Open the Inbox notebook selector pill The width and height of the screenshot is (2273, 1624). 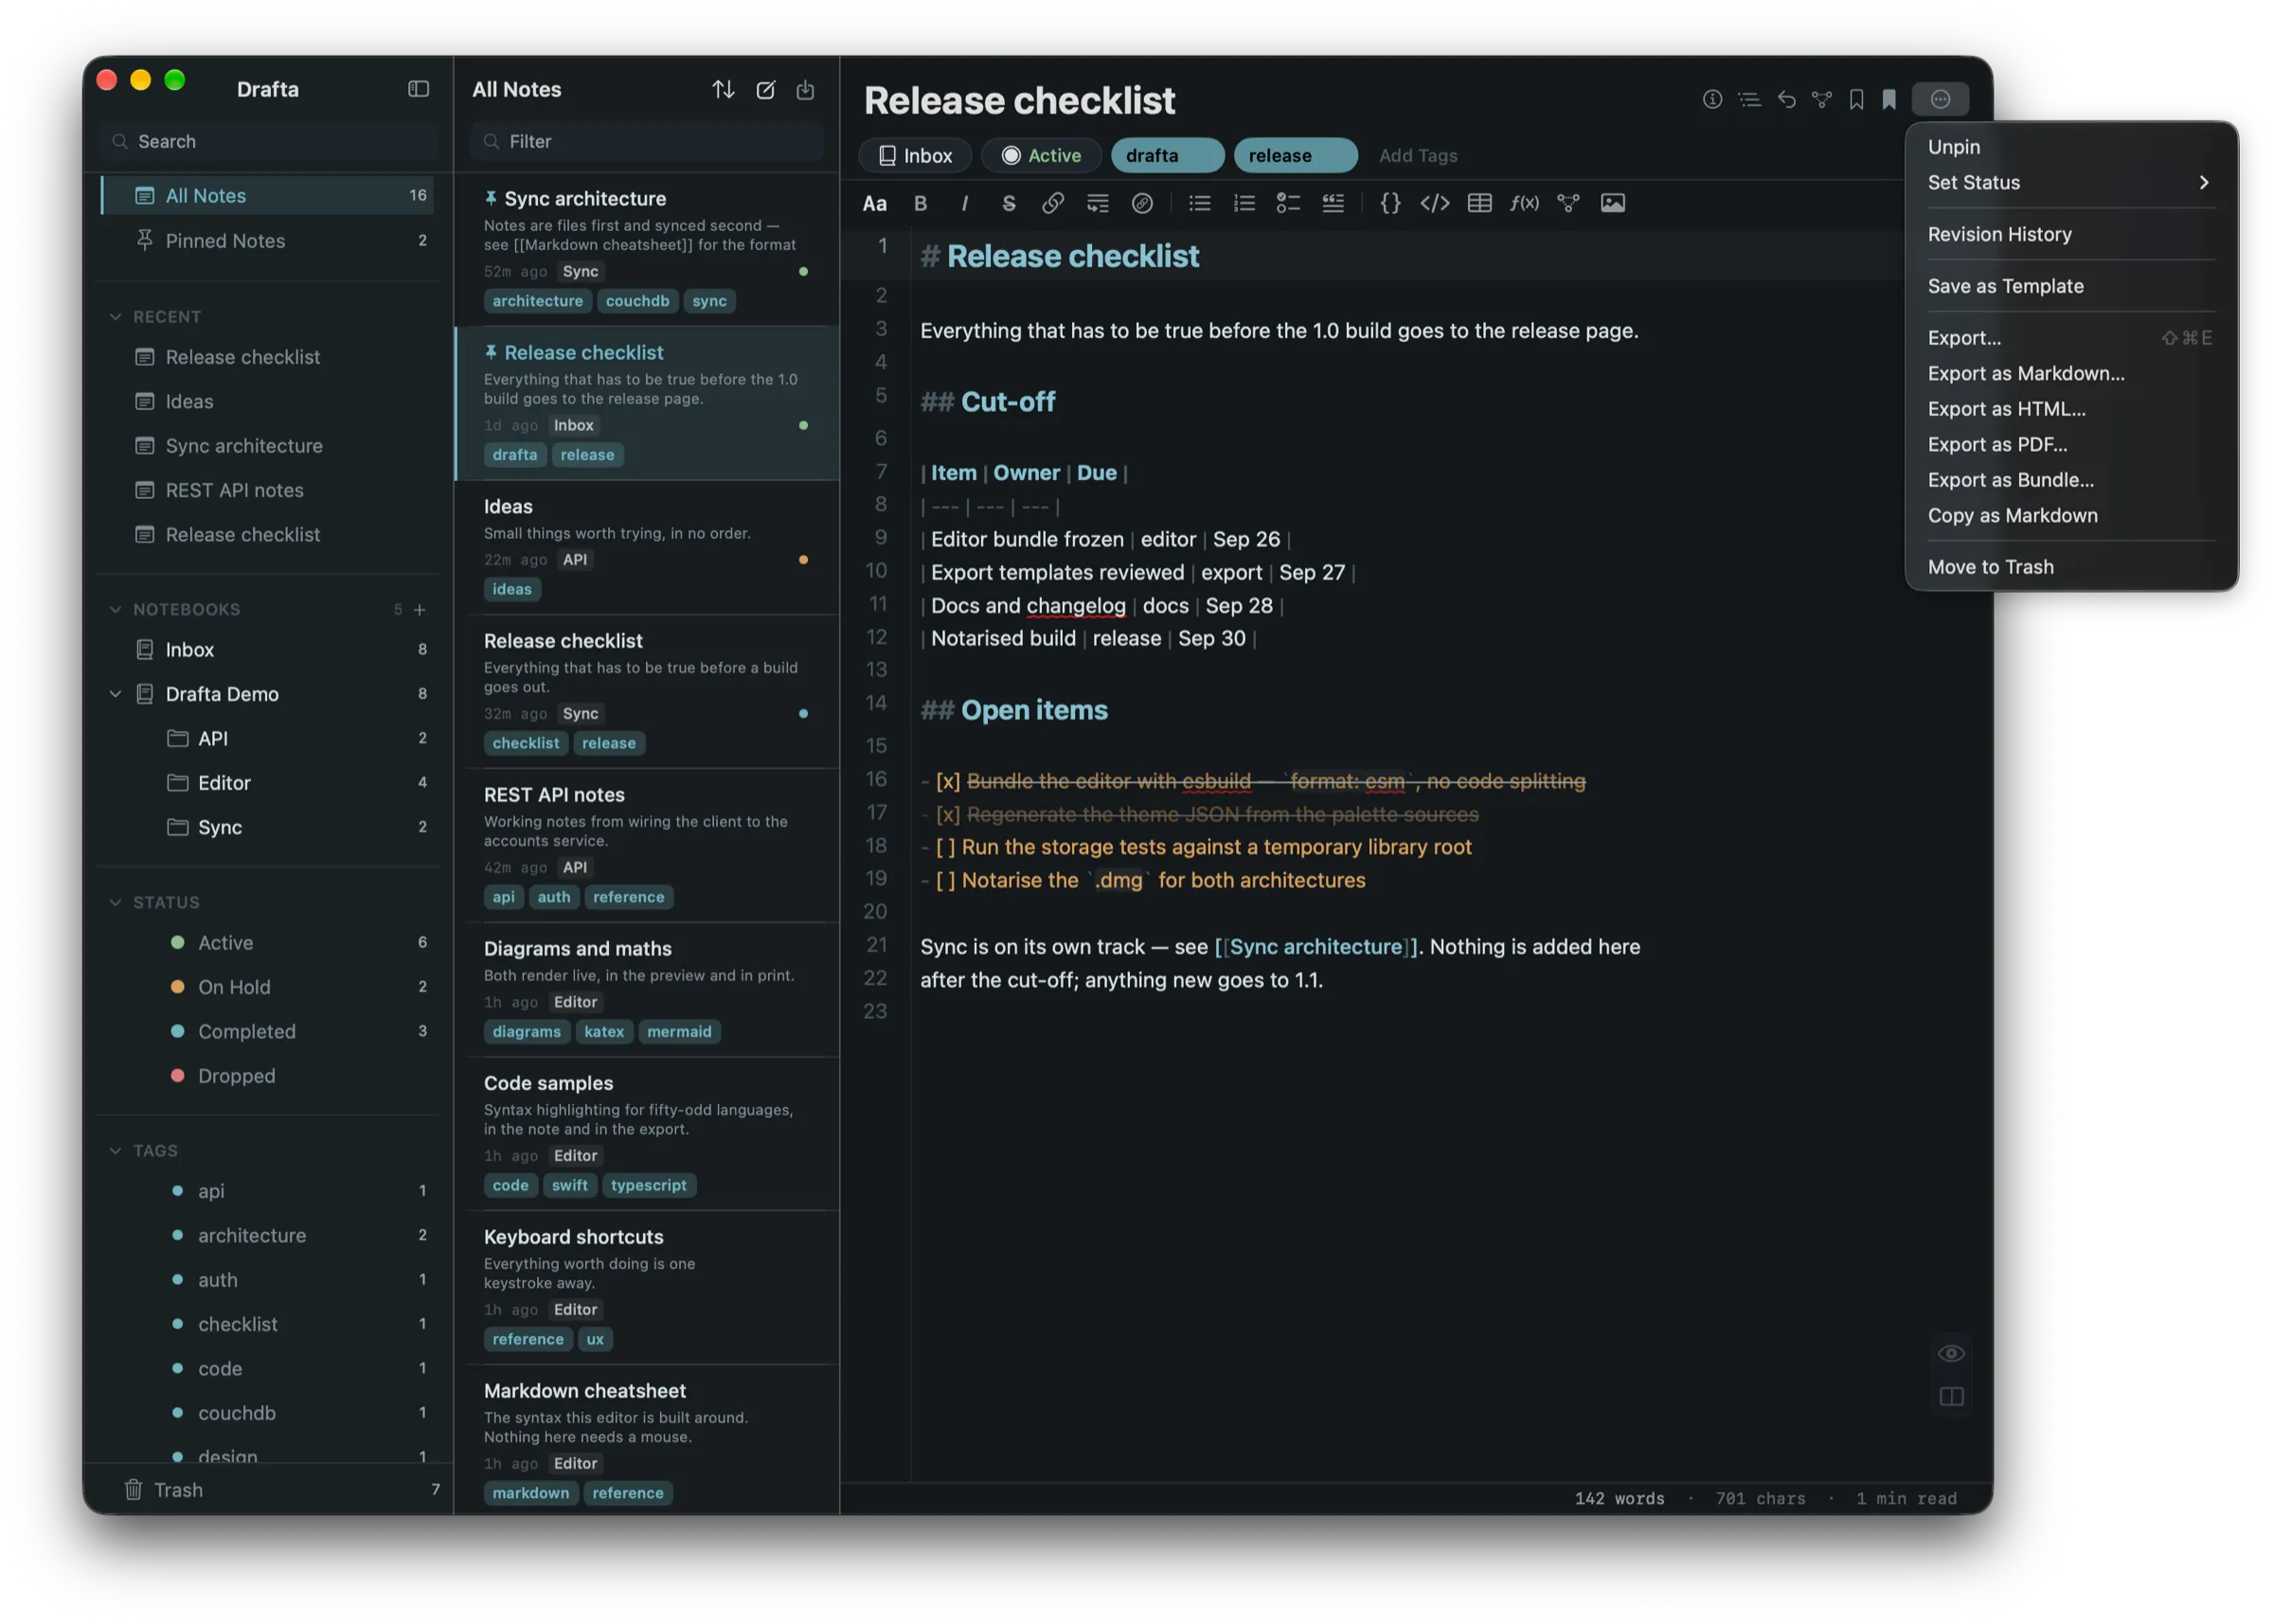(914, 155)
